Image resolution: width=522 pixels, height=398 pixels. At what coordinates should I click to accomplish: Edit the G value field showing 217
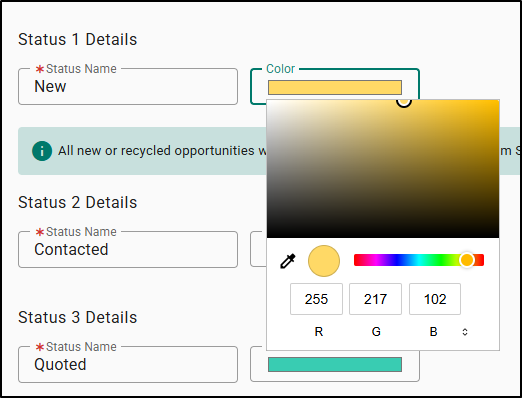pyautogui.click(x=375, y=299)
